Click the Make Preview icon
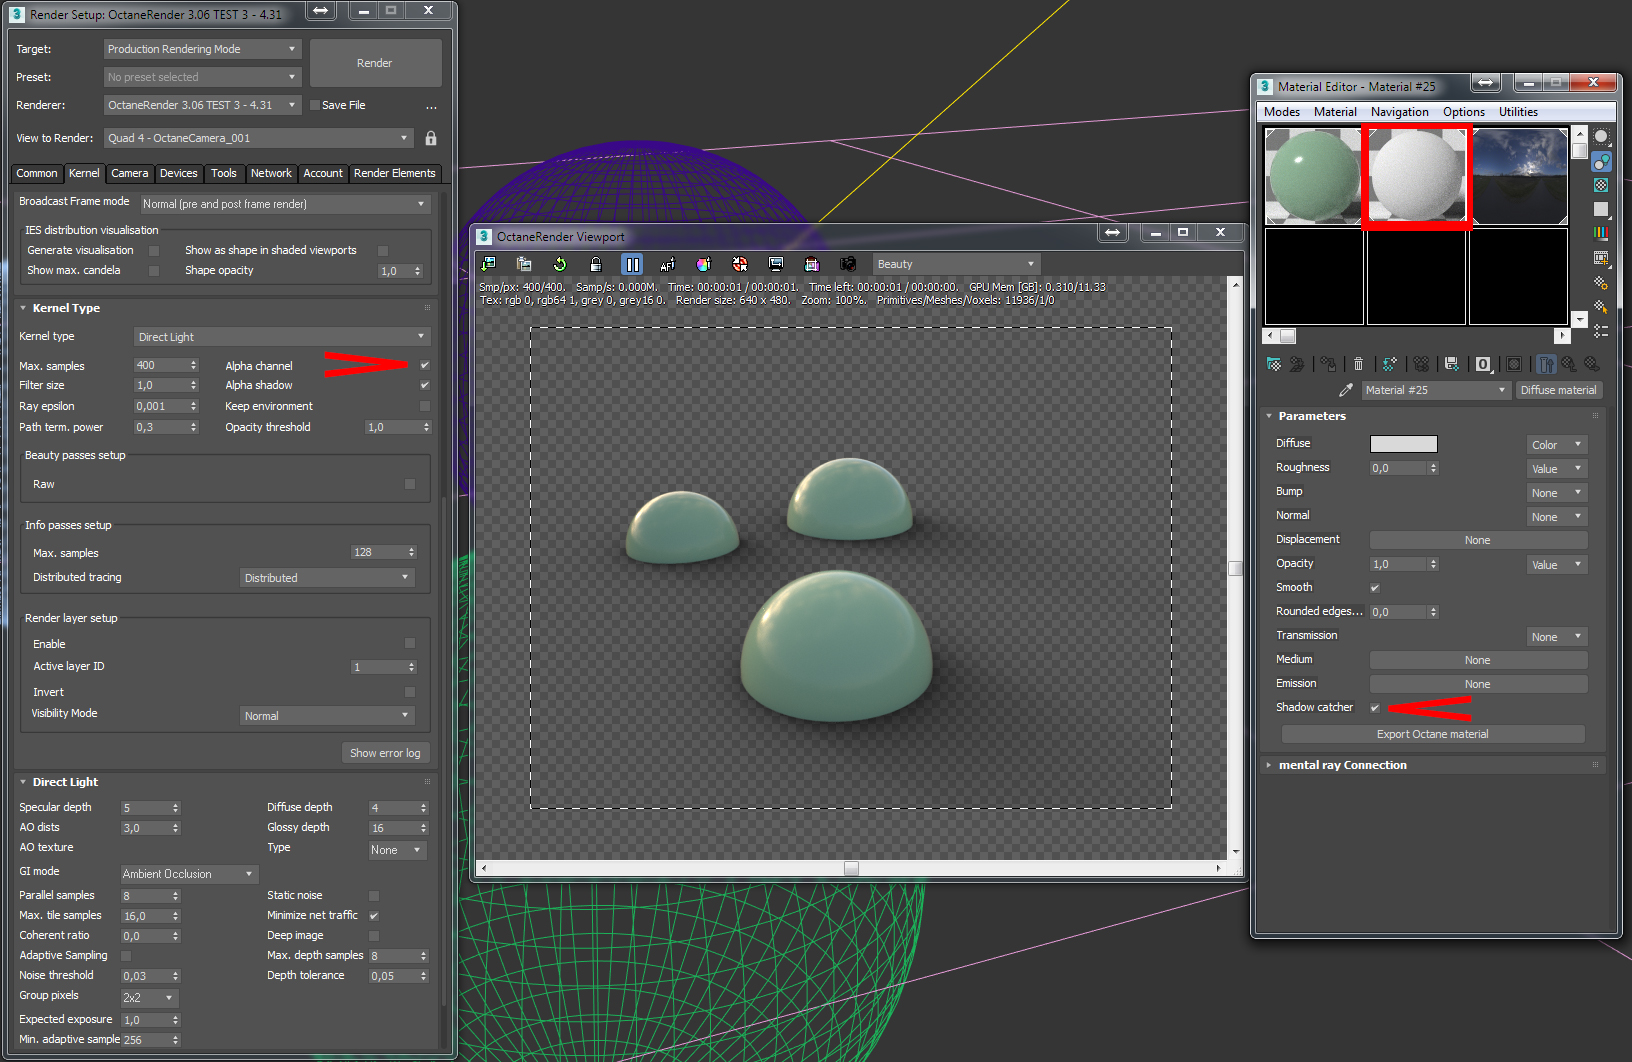Image resolution: width=1632 pixels, height=1062 pixels. pyautogui.click(x=1601, y=258)
